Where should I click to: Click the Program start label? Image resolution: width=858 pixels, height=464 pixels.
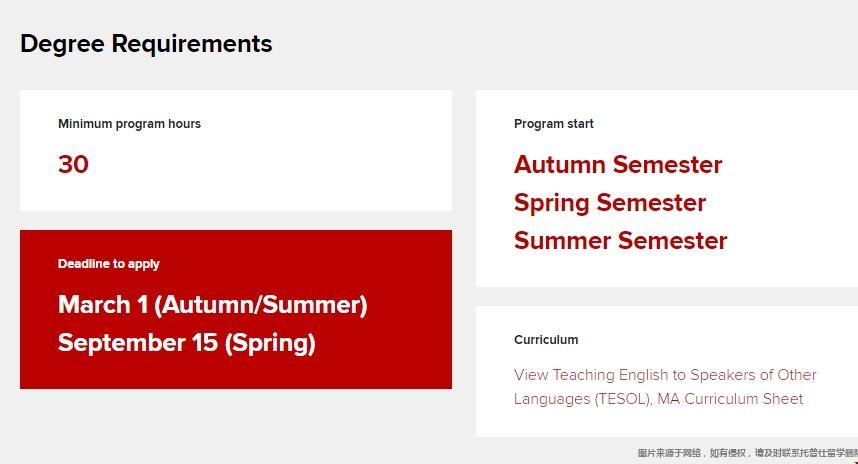pyautogui.click(x=554, y=124)
